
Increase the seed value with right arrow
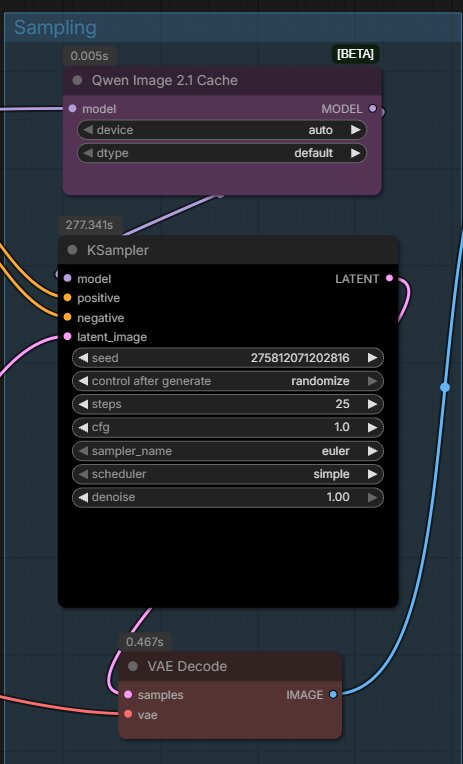click(373, 358)
